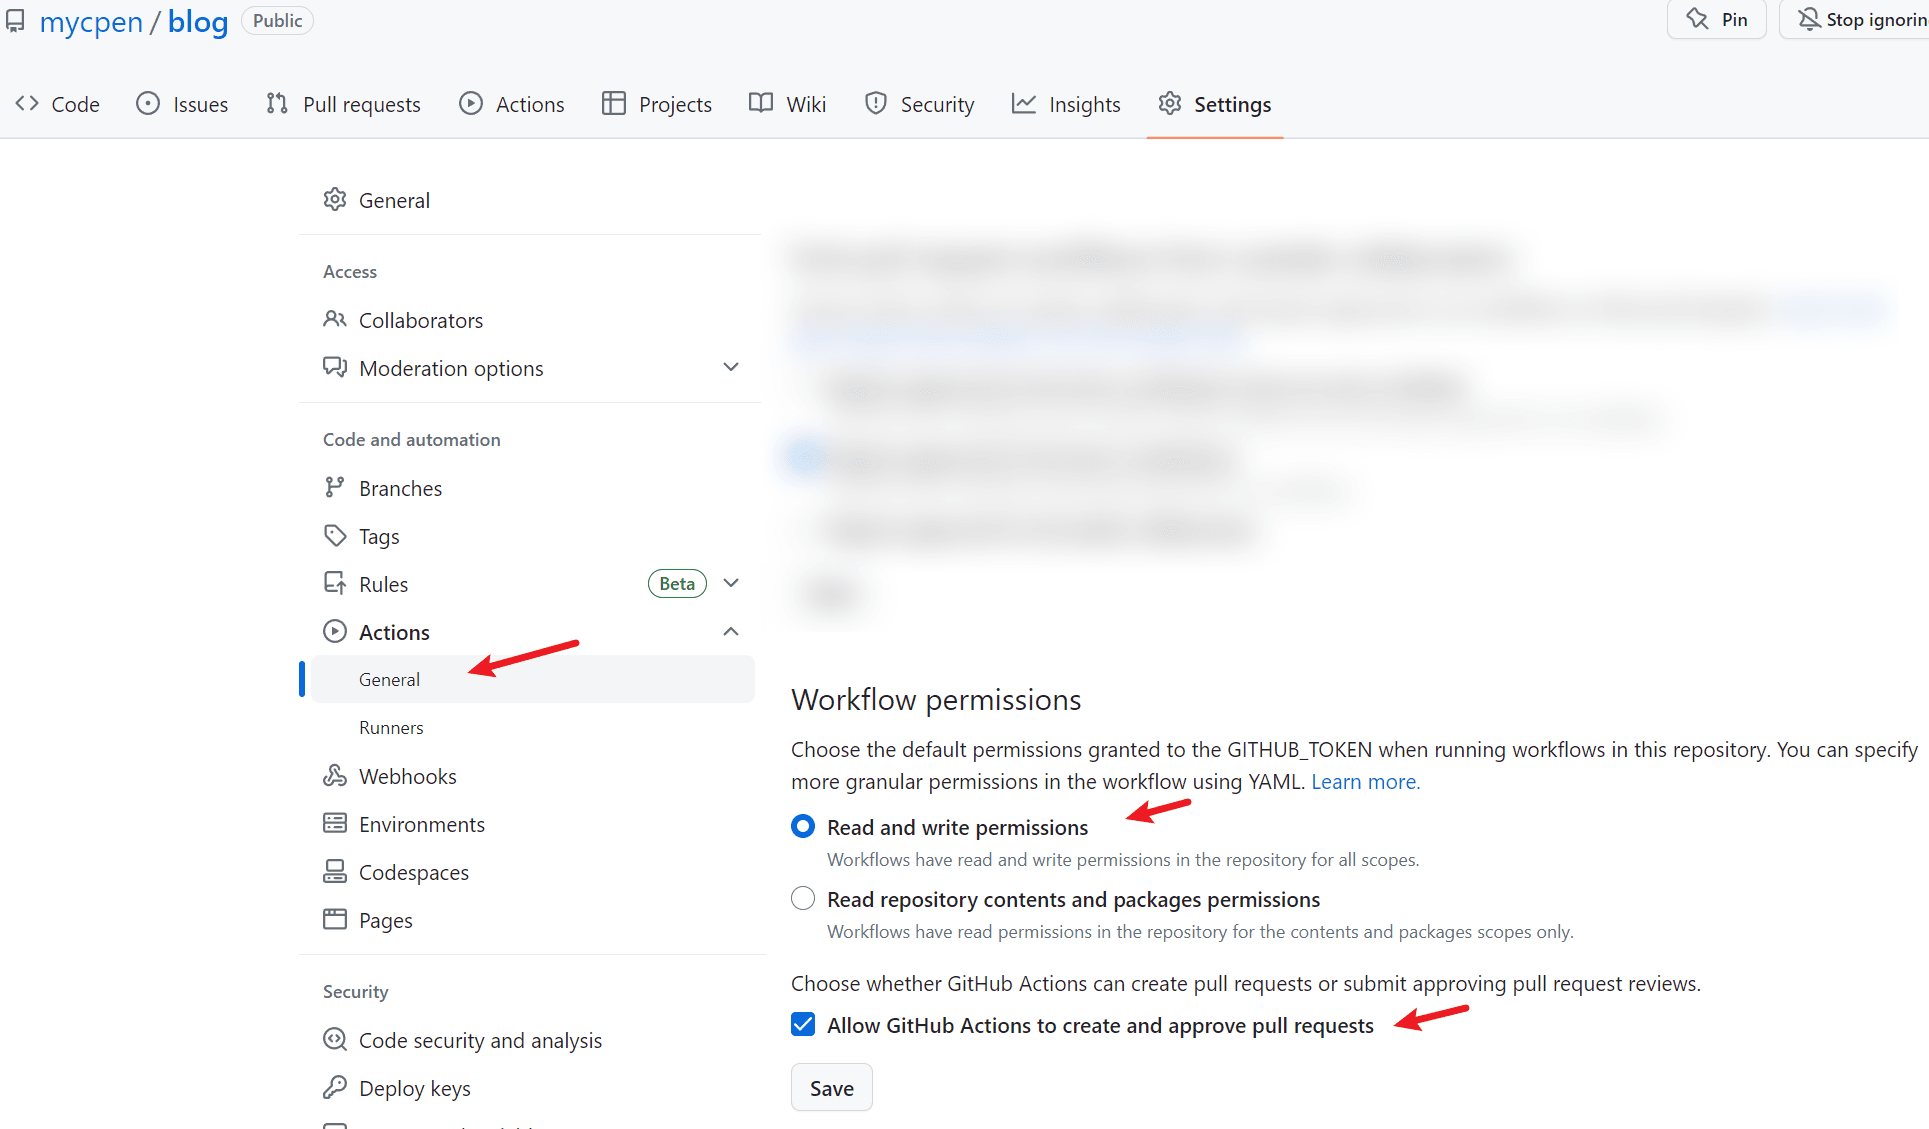1929x1129 pixels.
Task: Click the Codespaces icon
Action: click(335, 871)
